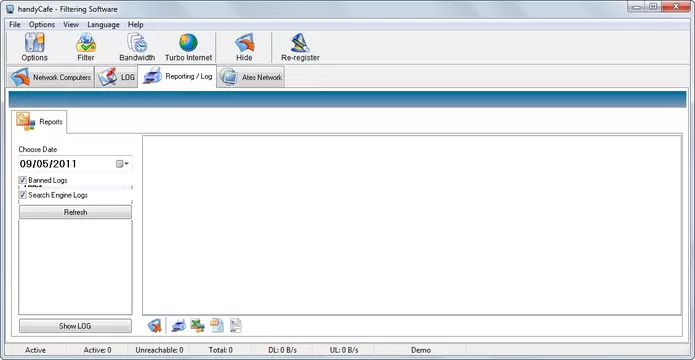The height and width of the screenshot is (360, 695).
Task: Click 'DL: 0 B/s' status entry
Action: 282,350
